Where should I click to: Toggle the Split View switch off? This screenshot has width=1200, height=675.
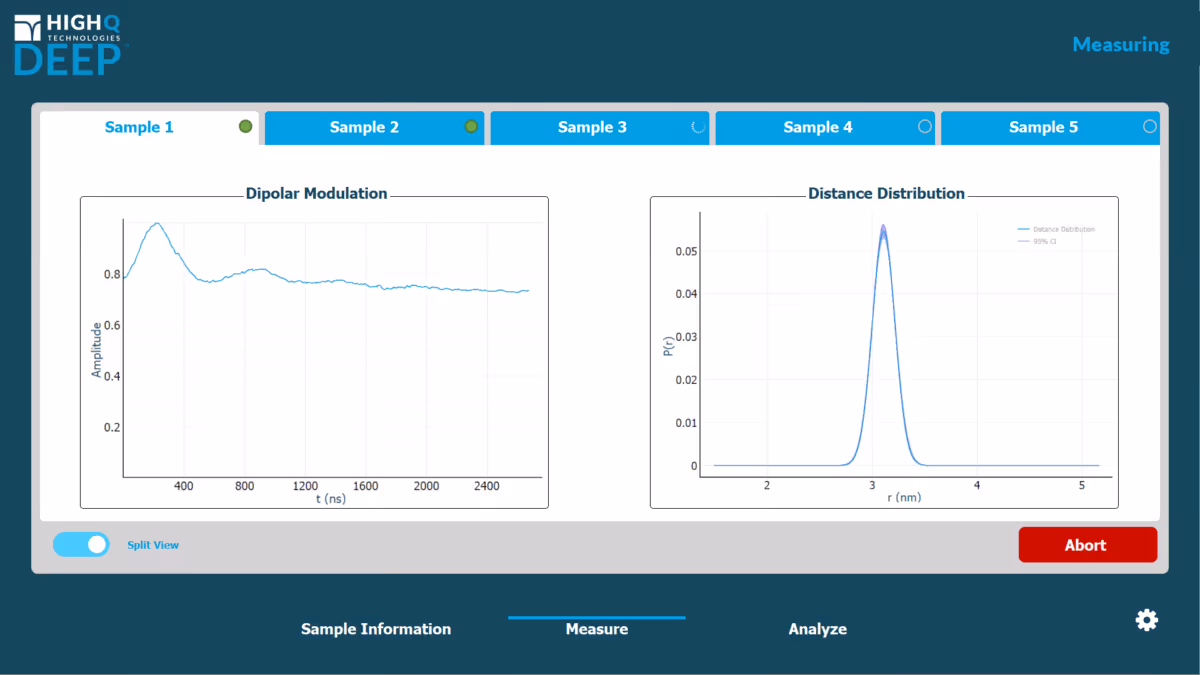pyautogui.click(x=81, y=544)
